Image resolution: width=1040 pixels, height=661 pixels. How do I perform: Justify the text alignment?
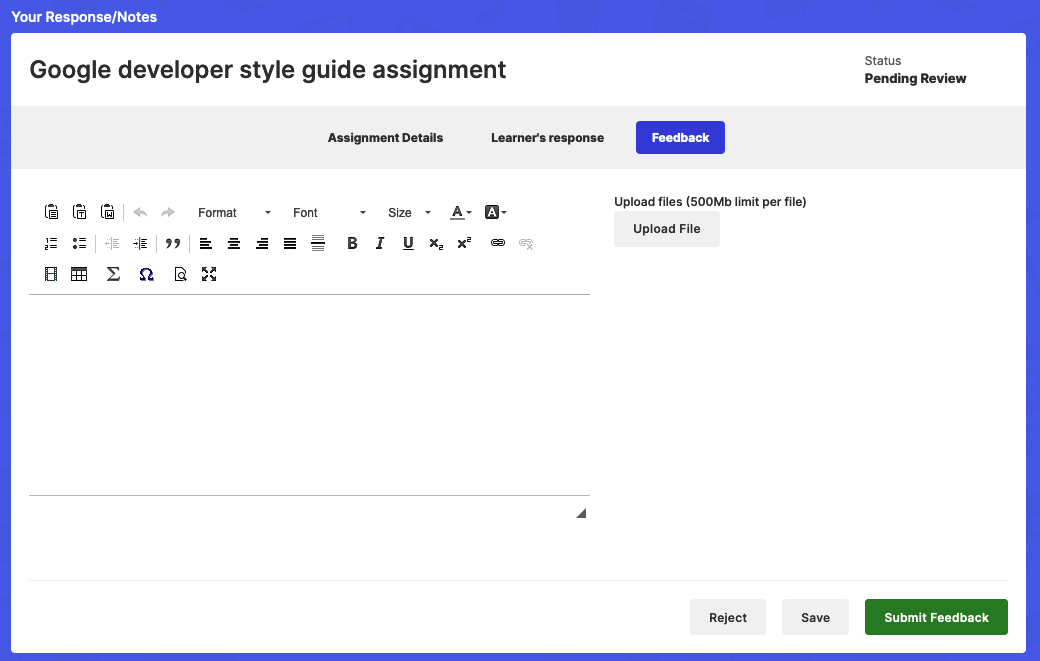[290, 243]
